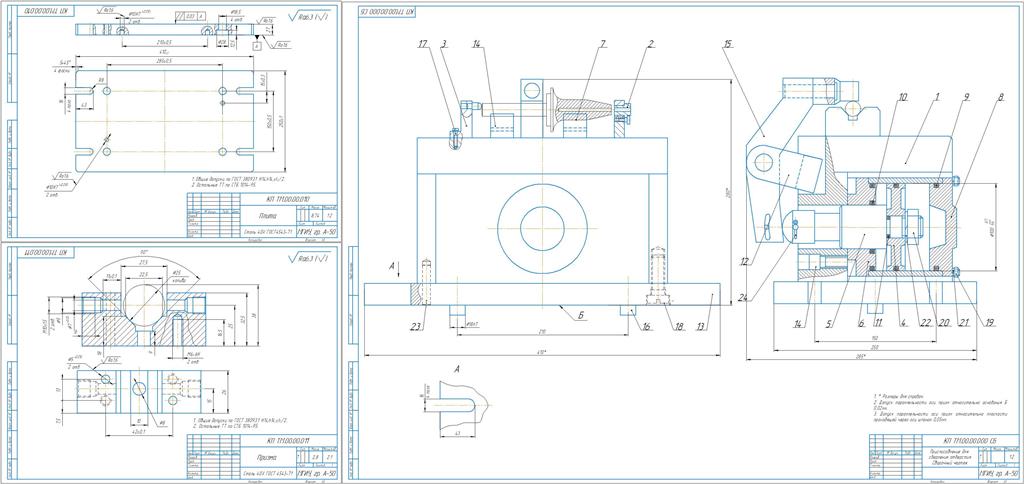The height and width of the screenshot is (484, 1024).
Task: Click the mirrored designation stamp in the assembly's top-left corner
Action: pyautogui.click(x=387, y=12)
